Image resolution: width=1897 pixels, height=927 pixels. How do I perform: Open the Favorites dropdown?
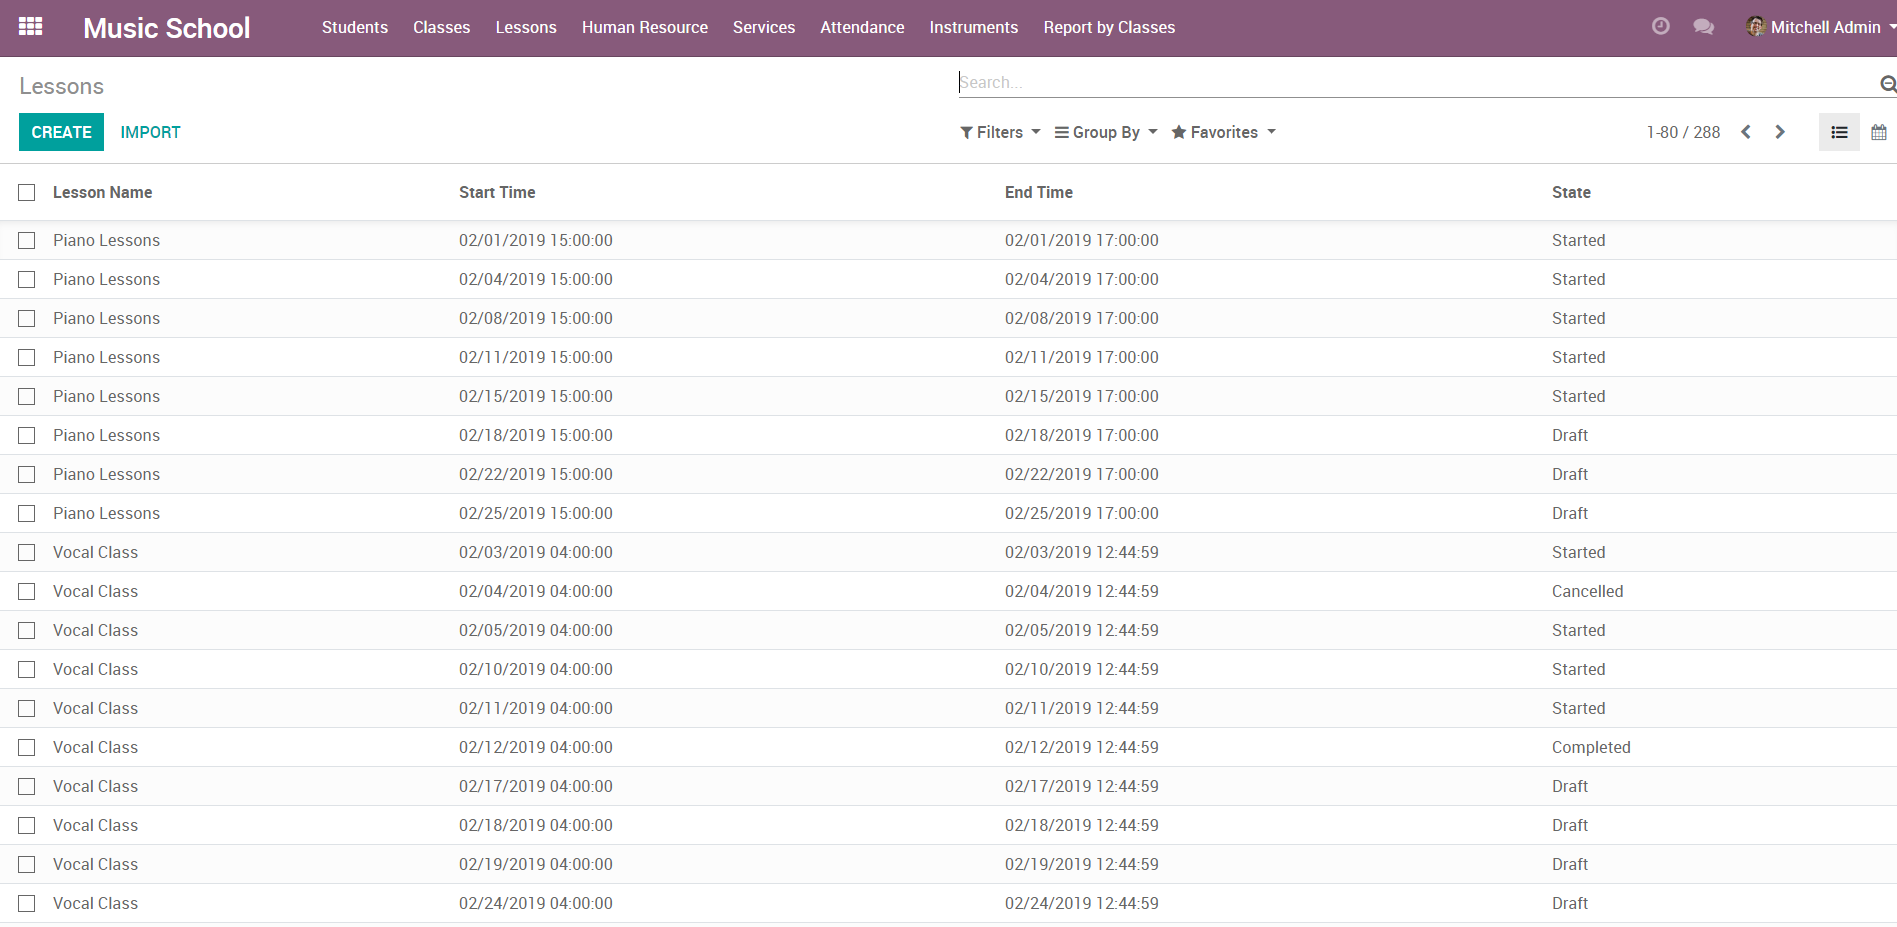tap(1224, 132)
